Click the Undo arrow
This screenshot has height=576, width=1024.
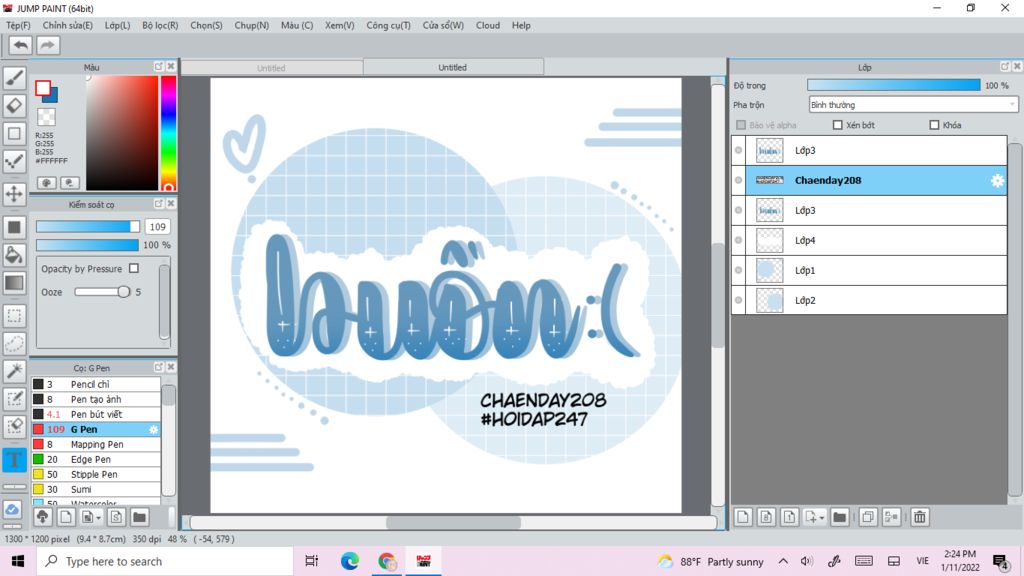pyautogui.click(x=21, y=45)
